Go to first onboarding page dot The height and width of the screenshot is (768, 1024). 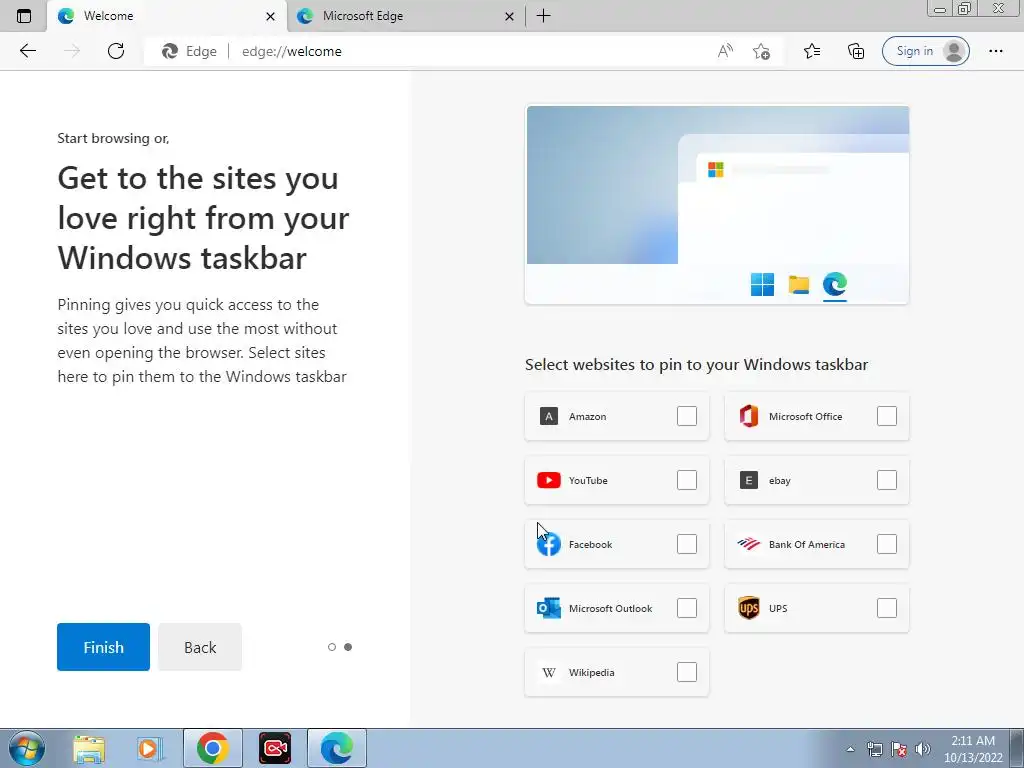tap(332, 647)
